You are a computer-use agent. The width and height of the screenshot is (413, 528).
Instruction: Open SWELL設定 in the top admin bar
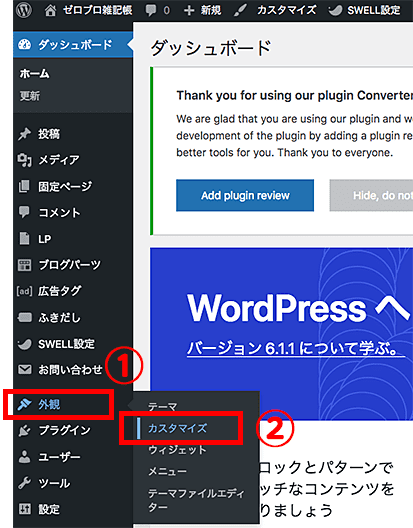click(x=374, y=10)
